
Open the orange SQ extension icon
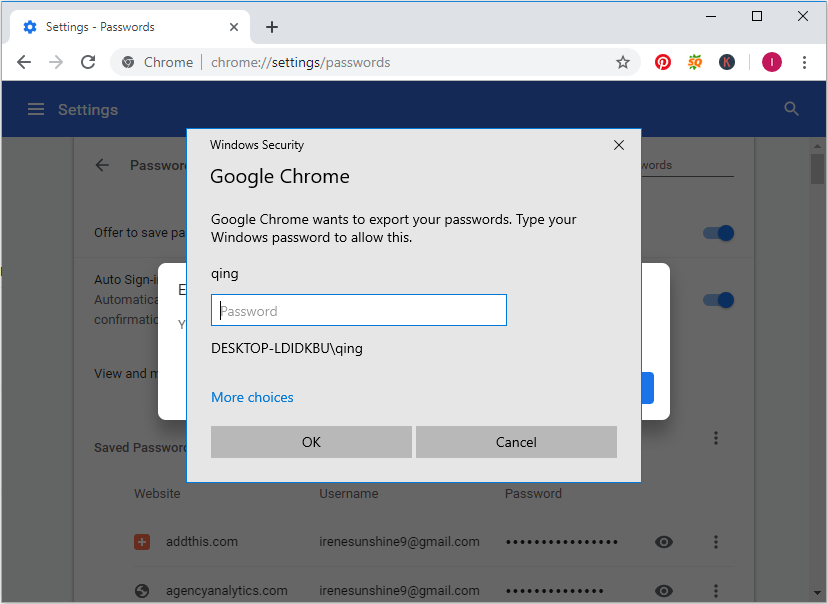click(695, 62)
